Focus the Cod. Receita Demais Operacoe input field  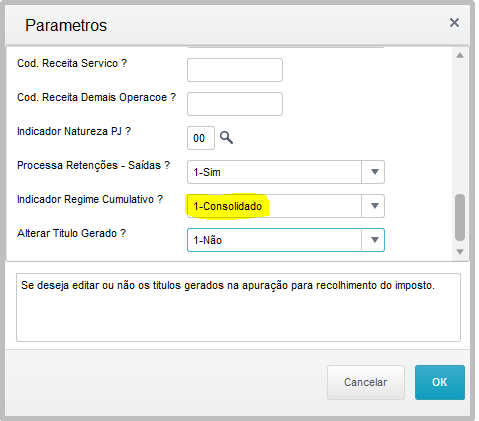(235, 104)
